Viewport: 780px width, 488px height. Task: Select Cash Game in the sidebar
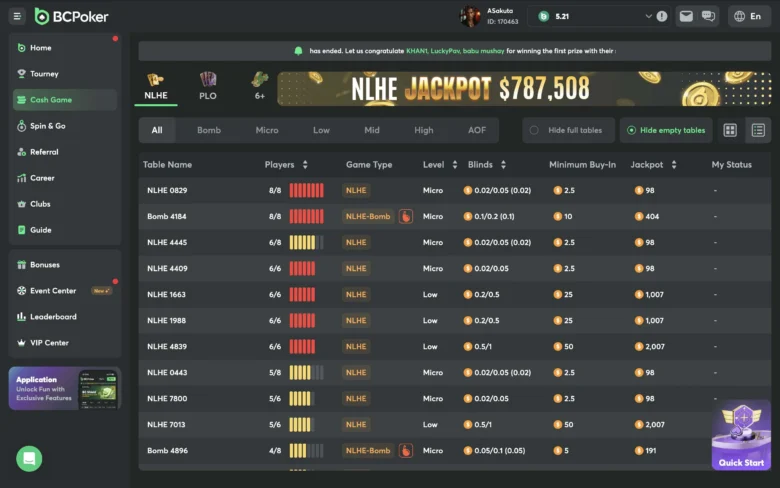(65, 100)
